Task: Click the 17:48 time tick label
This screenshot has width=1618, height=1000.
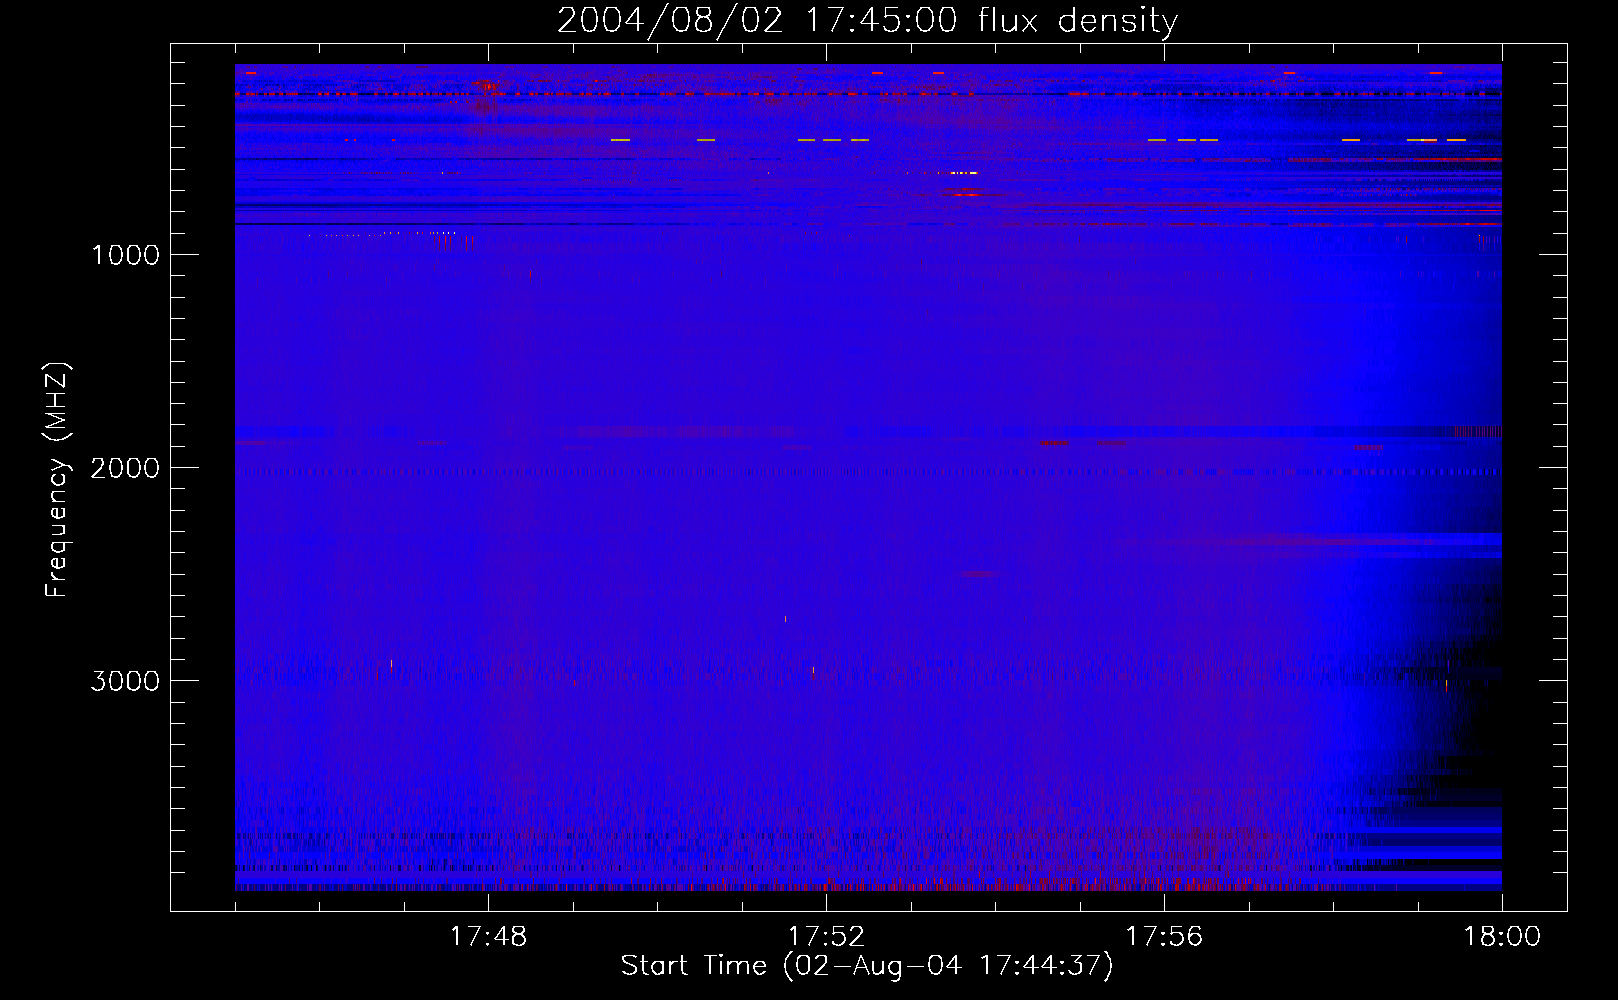Action: tap(488, 937)
